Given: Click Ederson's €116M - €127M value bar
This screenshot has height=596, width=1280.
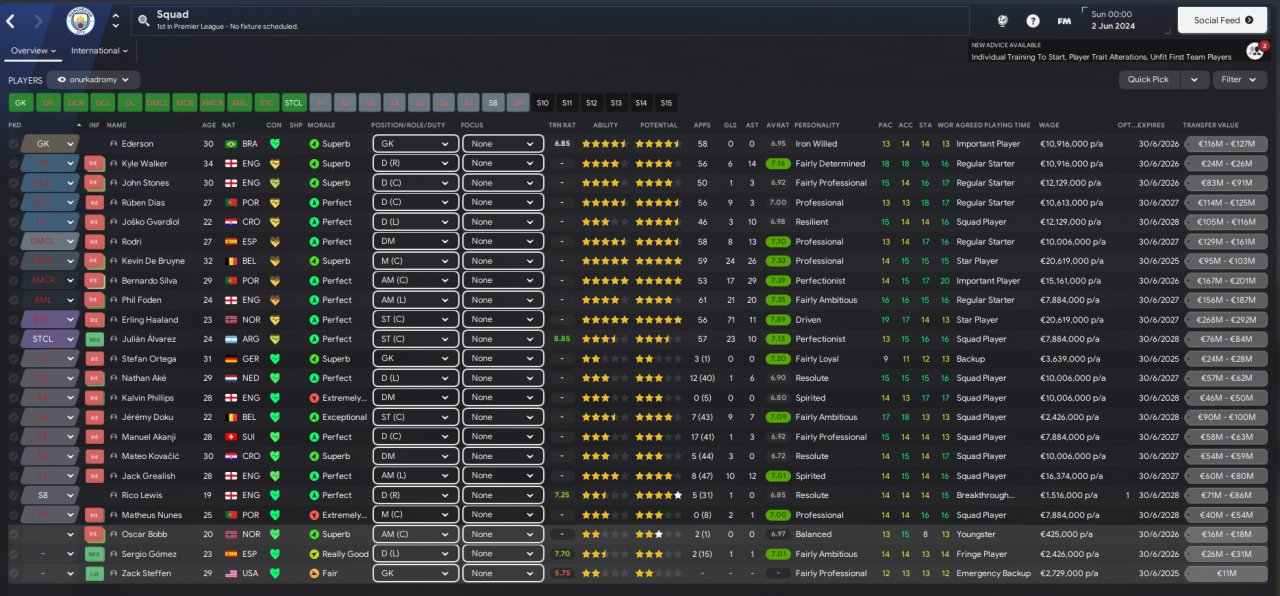Looking at the screenshot, I should 1226,144.
